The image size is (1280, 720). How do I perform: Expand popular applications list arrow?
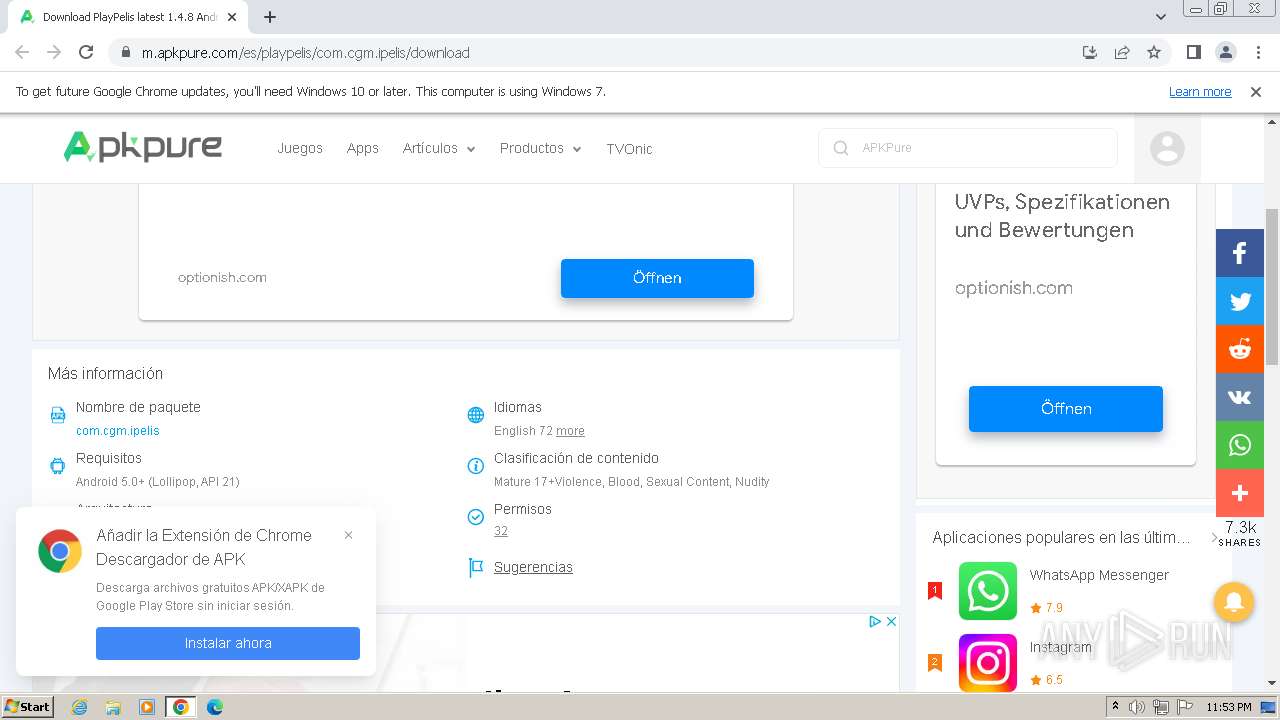tap(1214, 538)
